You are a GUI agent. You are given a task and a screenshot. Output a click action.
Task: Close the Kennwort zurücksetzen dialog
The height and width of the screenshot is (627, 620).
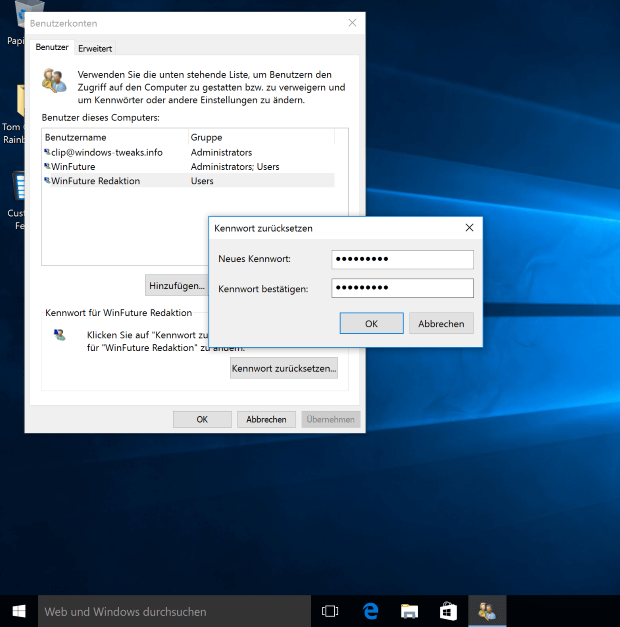(x=469, y=228)
